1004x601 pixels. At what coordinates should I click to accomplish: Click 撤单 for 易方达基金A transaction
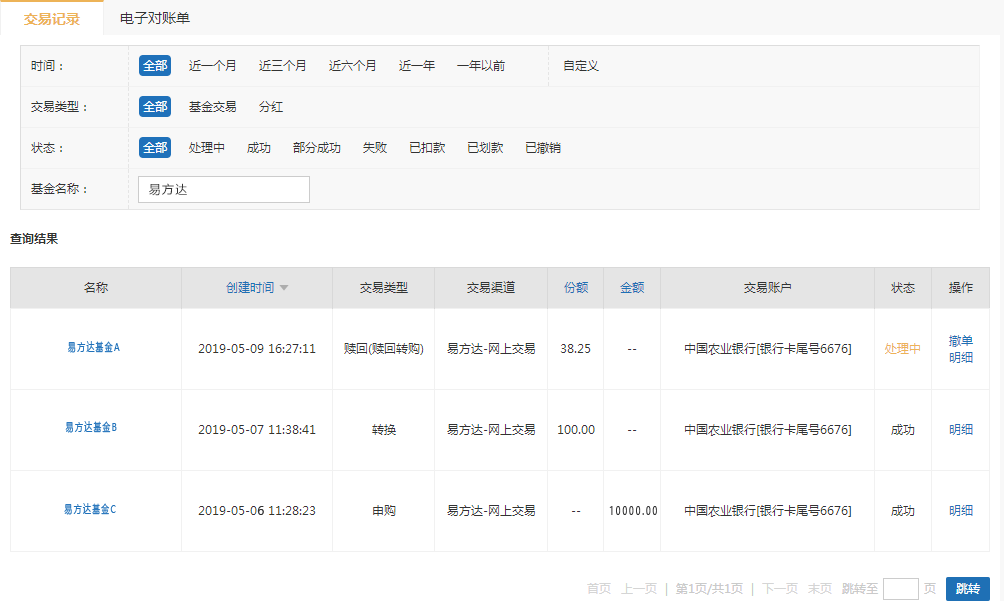[960, 341]
